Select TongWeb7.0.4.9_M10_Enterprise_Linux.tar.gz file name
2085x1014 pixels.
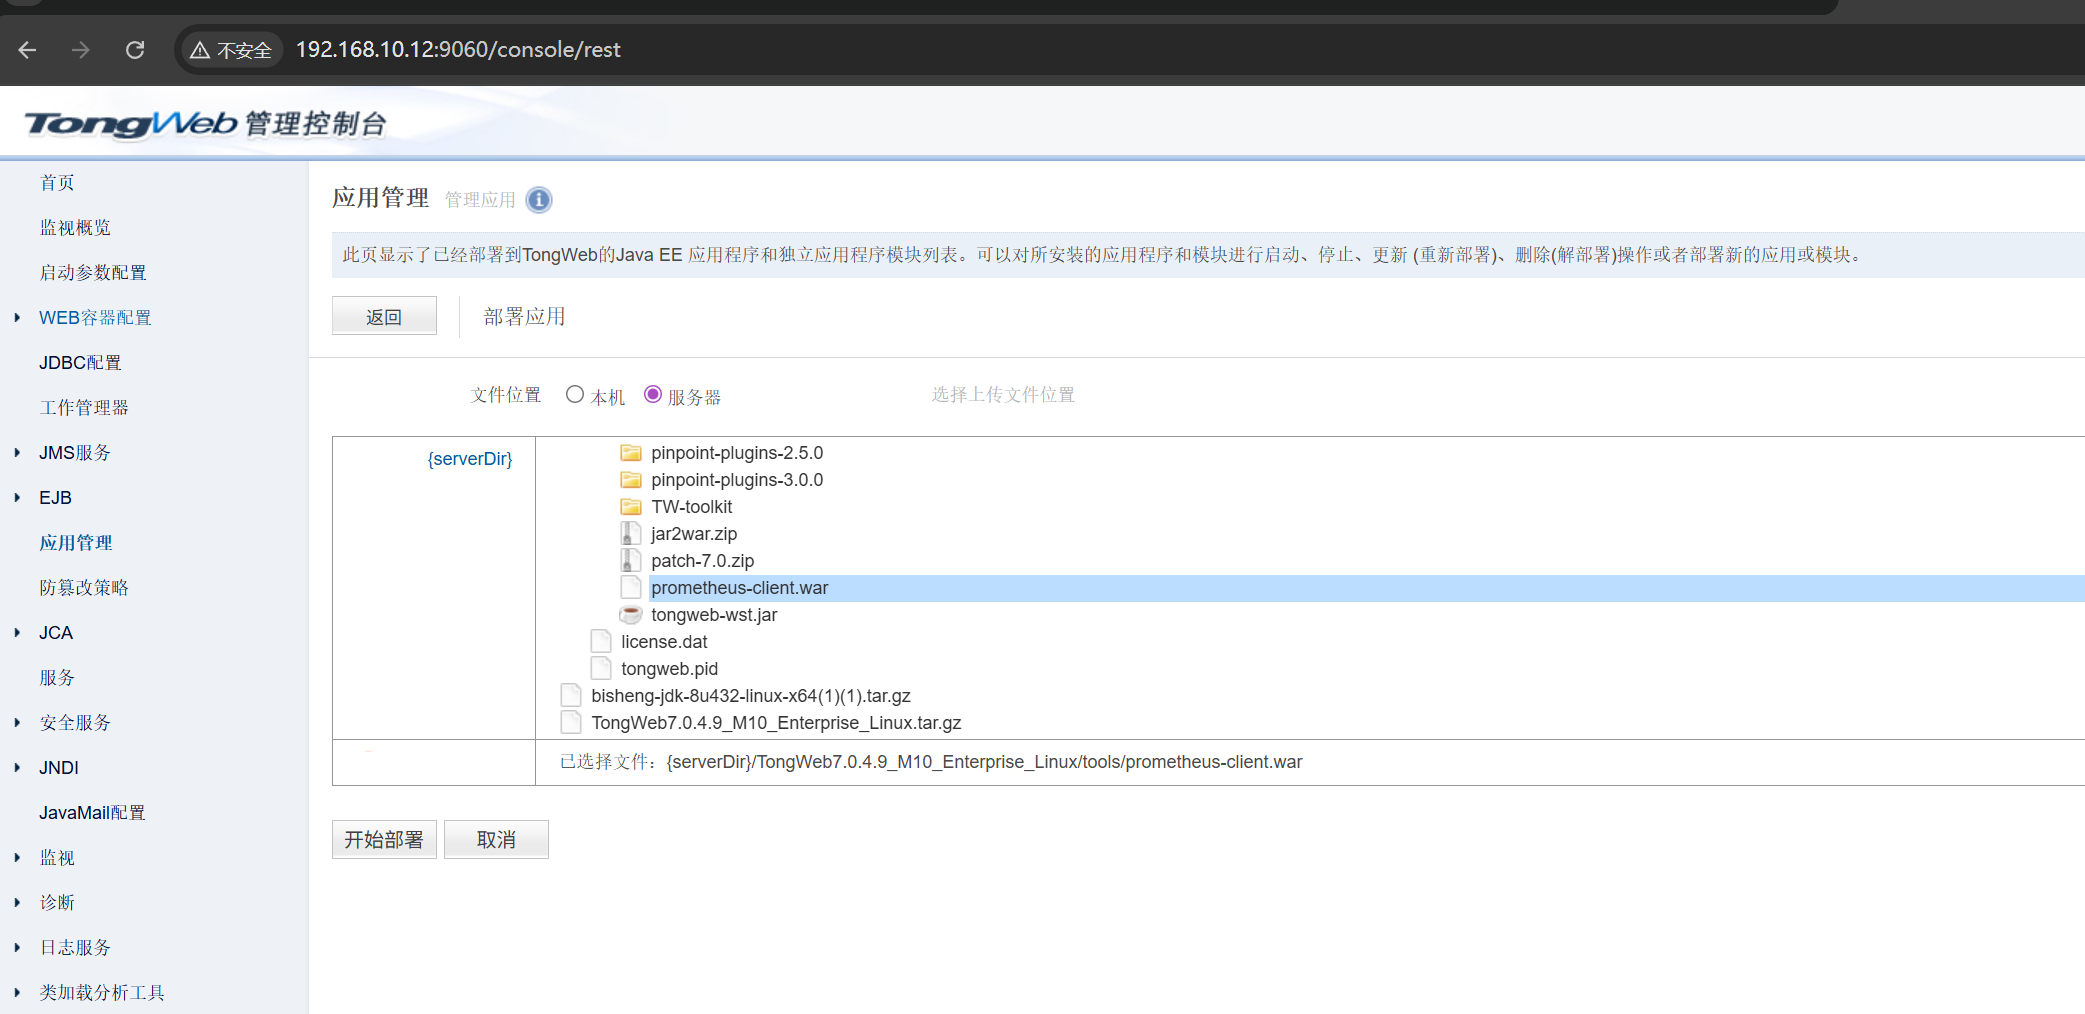(x=776, y=723)
